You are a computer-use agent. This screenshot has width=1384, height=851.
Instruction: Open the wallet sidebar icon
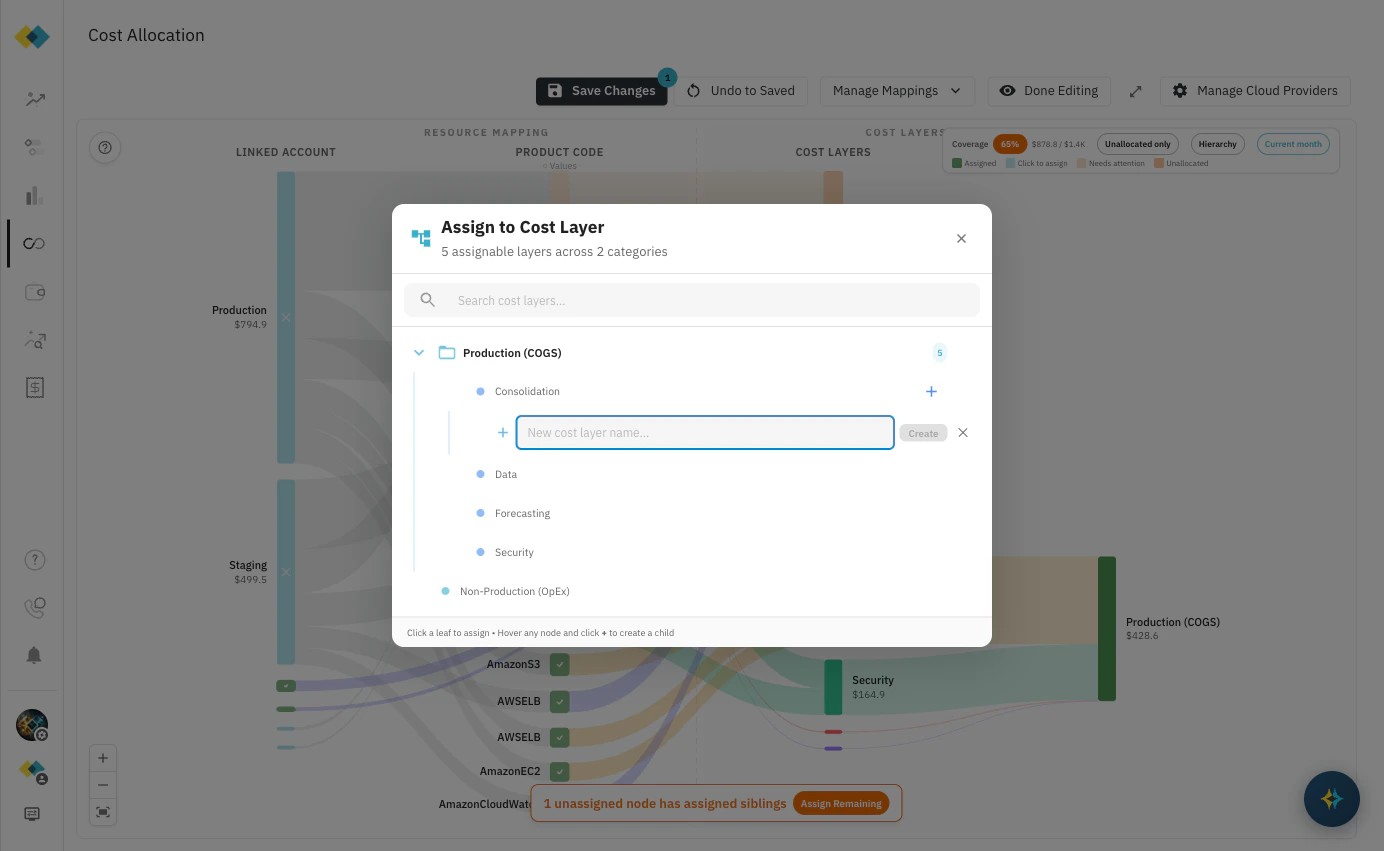35,292
